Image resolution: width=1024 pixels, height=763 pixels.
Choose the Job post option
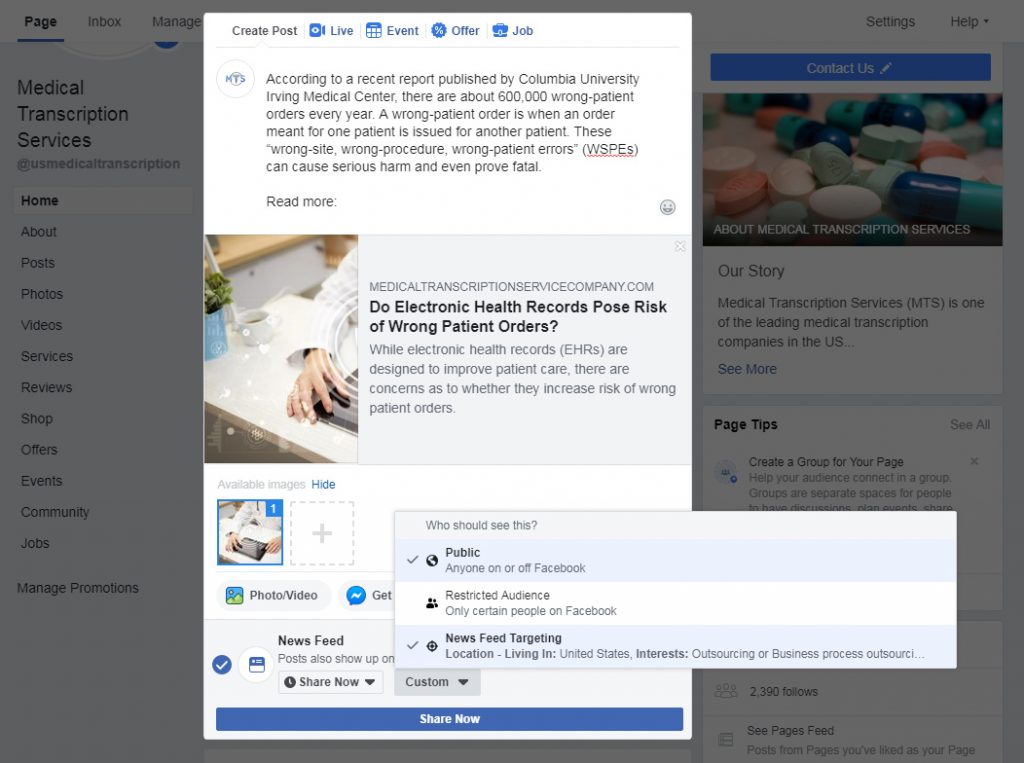[513, 31]
